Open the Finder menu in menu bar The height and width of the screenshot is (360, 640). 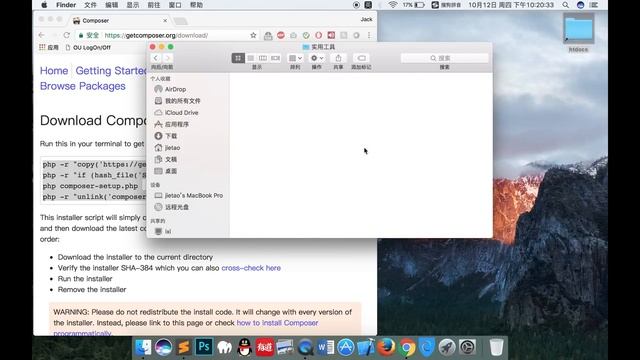pyautogui.click(x=66, y=5)
